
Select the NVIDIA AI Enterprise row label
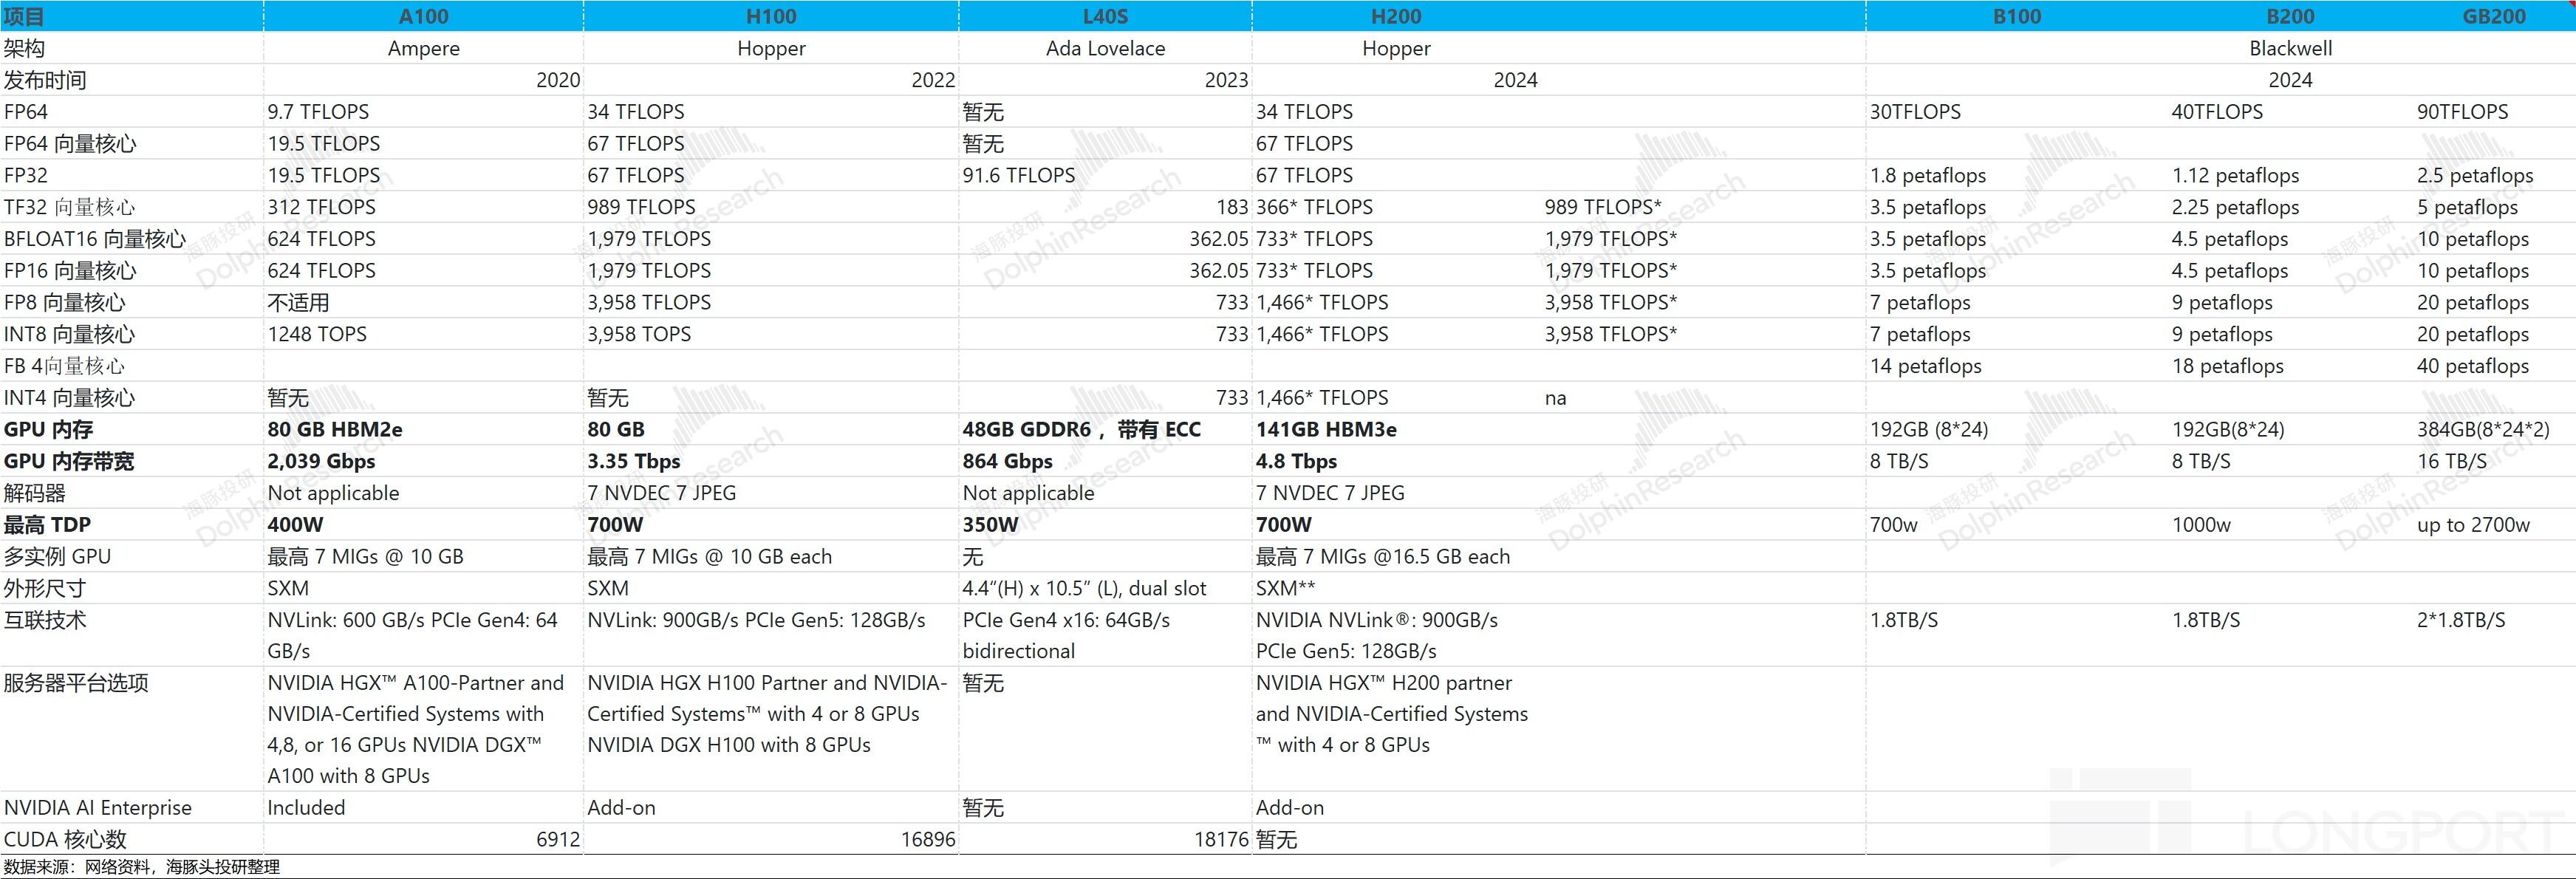pyautogui.click(x=98, y=807)
